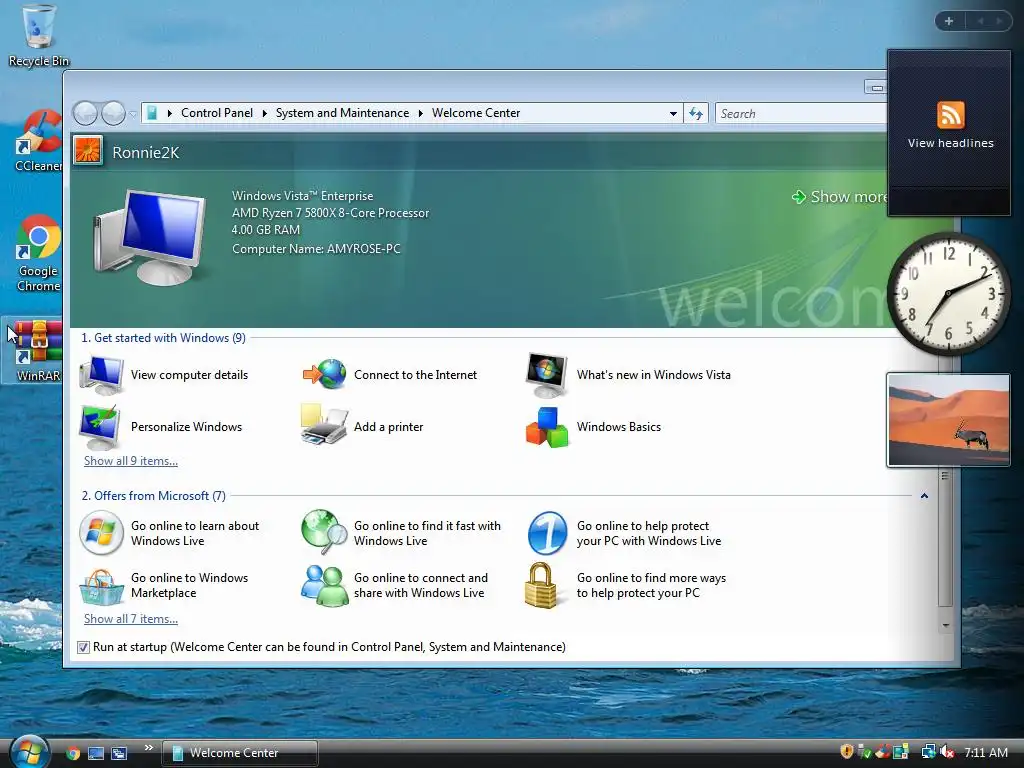Screen dimensions: 1024x768
Task: Select the Add a printer icon
Action: pos(324,425)
